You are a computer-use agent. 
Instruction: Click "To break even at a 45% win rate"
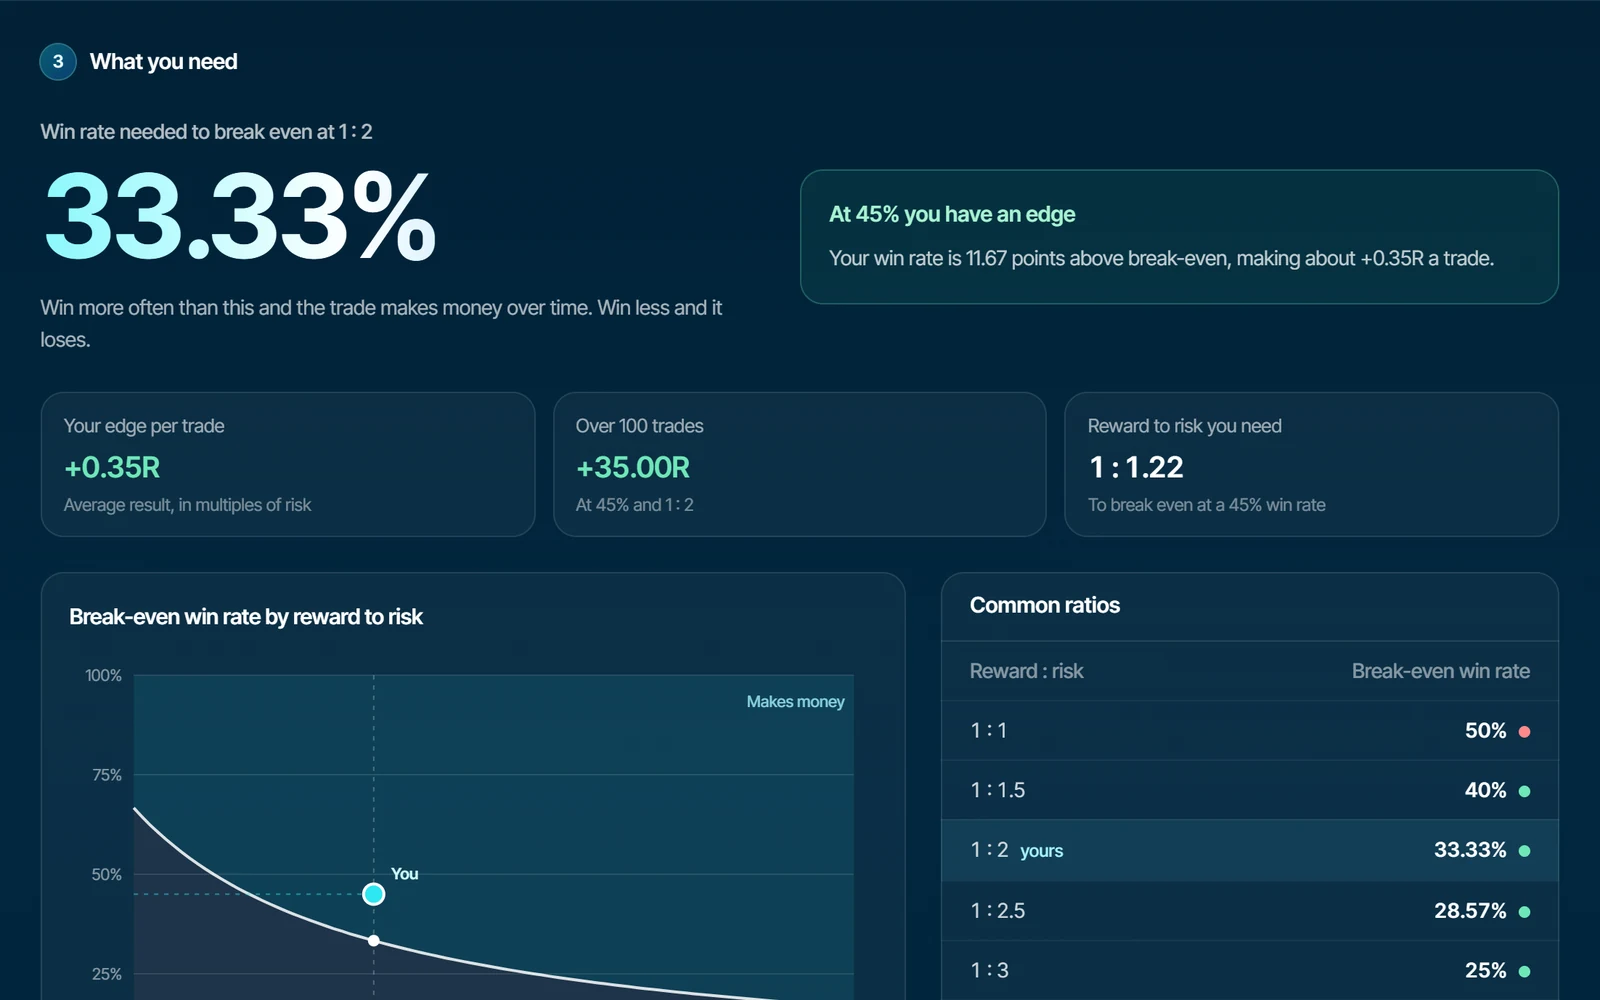point(1206,505)
